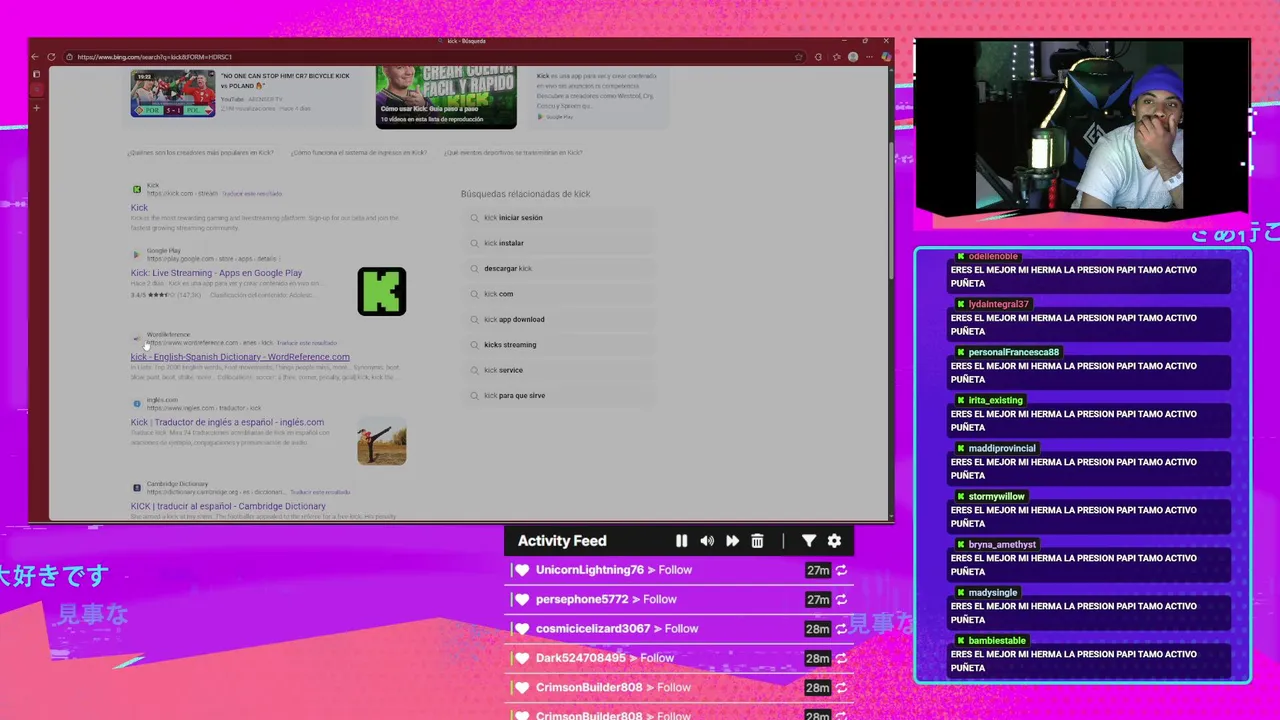Viewport: 1280px width, 720px height.
Task: Mute Activity Feed alert sounds
Action: click(707, 541)
